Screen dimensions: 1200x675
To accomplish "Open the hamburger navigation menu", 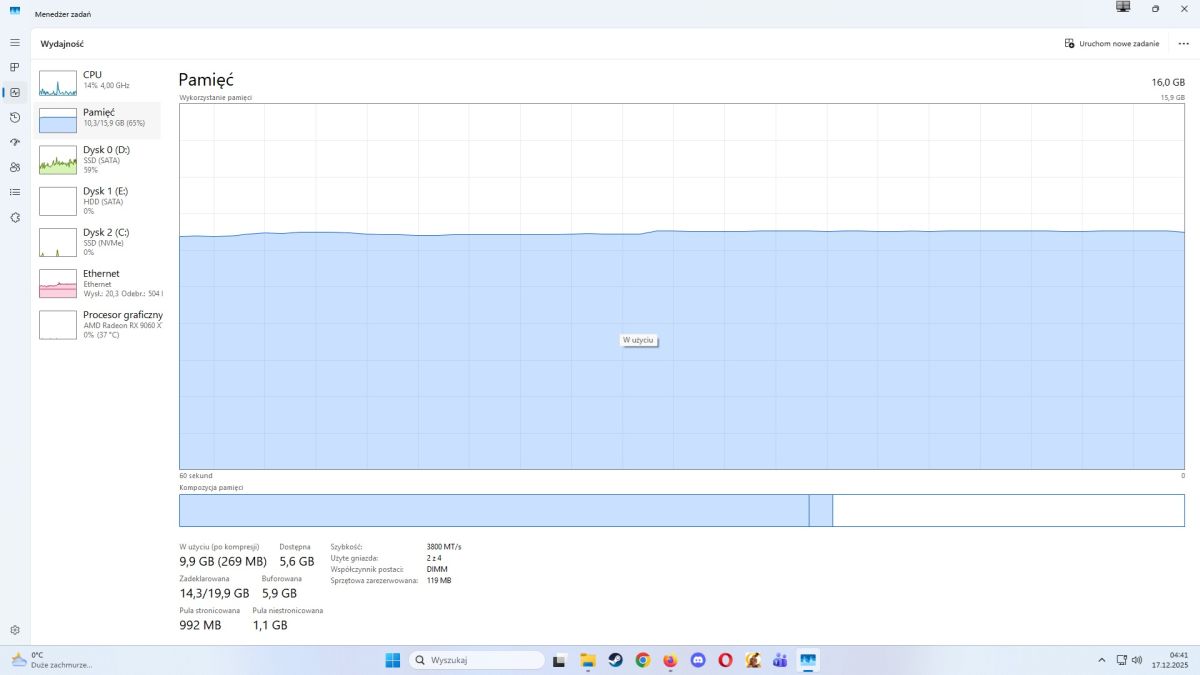I will point(15,43).
